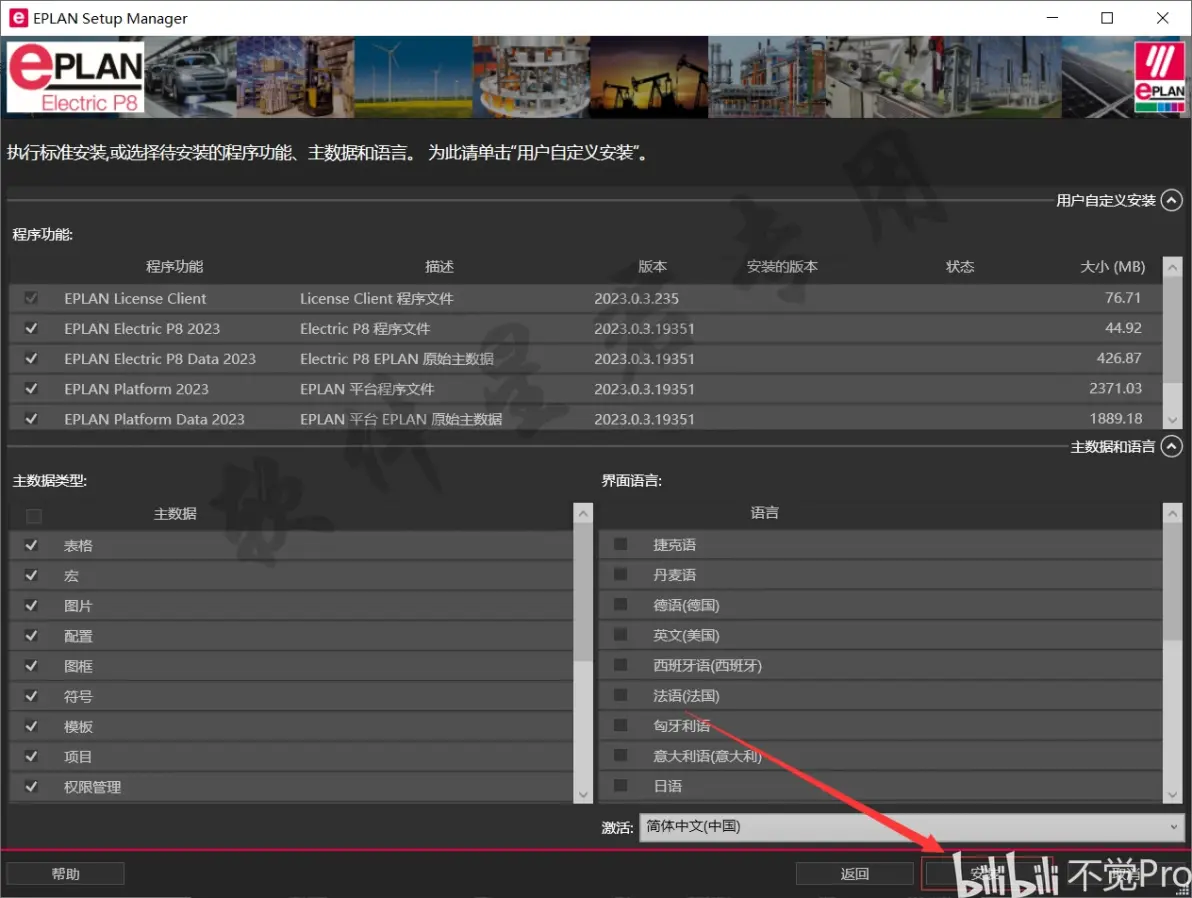The height and width of the screenshot is (898, 1192).
Task: Uncheck the 符号 master data checkbox
Action: [31, 696]
